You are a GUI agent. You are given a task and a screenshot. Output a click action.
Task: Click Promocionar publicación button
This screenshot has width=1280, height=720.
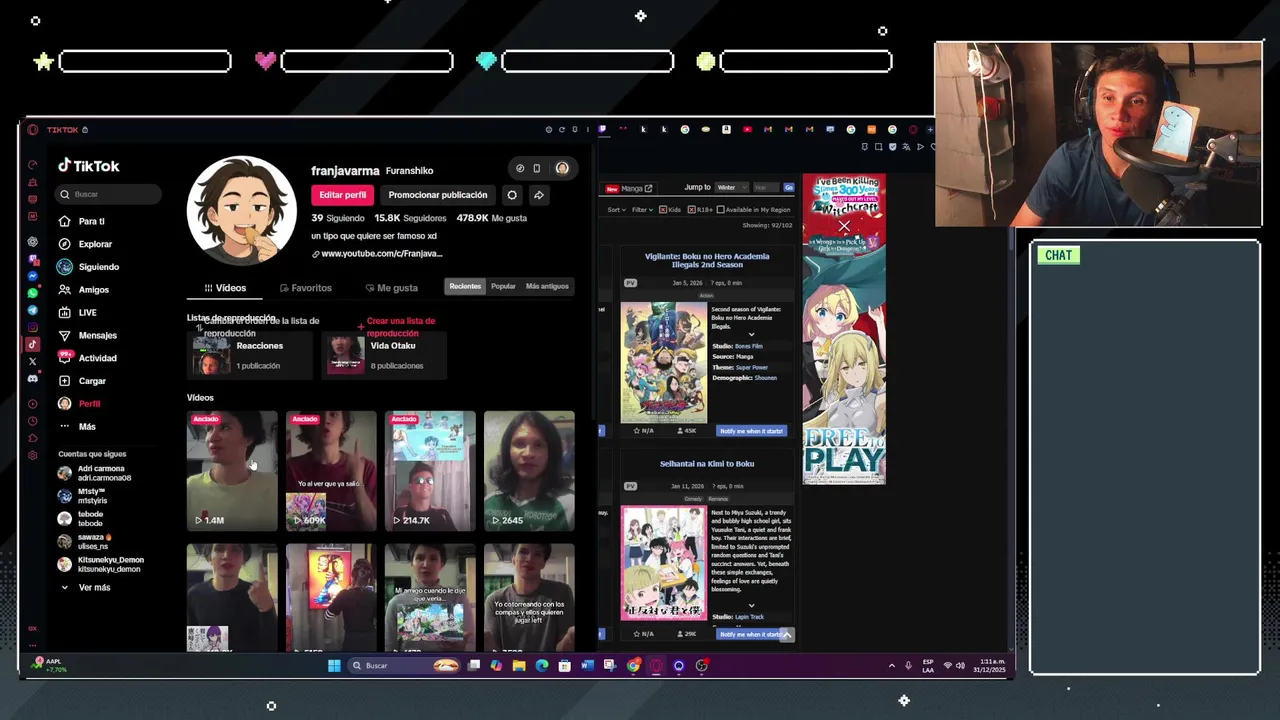point(438,195)
